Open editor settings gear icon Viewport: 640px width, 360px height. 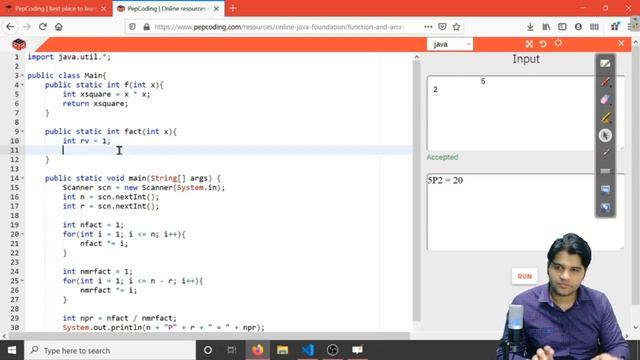(x=558, y=43)
